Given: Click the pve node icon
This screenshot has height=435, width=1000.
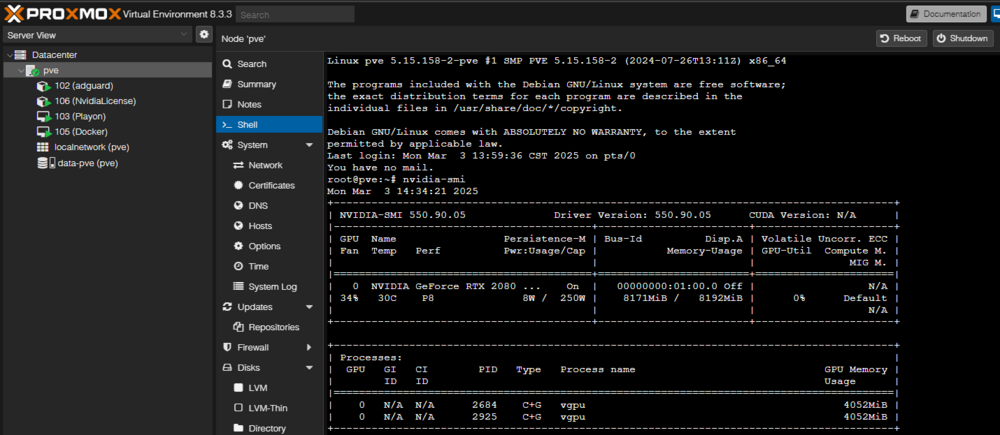Looking at the screenshot, I should [33, 71].
